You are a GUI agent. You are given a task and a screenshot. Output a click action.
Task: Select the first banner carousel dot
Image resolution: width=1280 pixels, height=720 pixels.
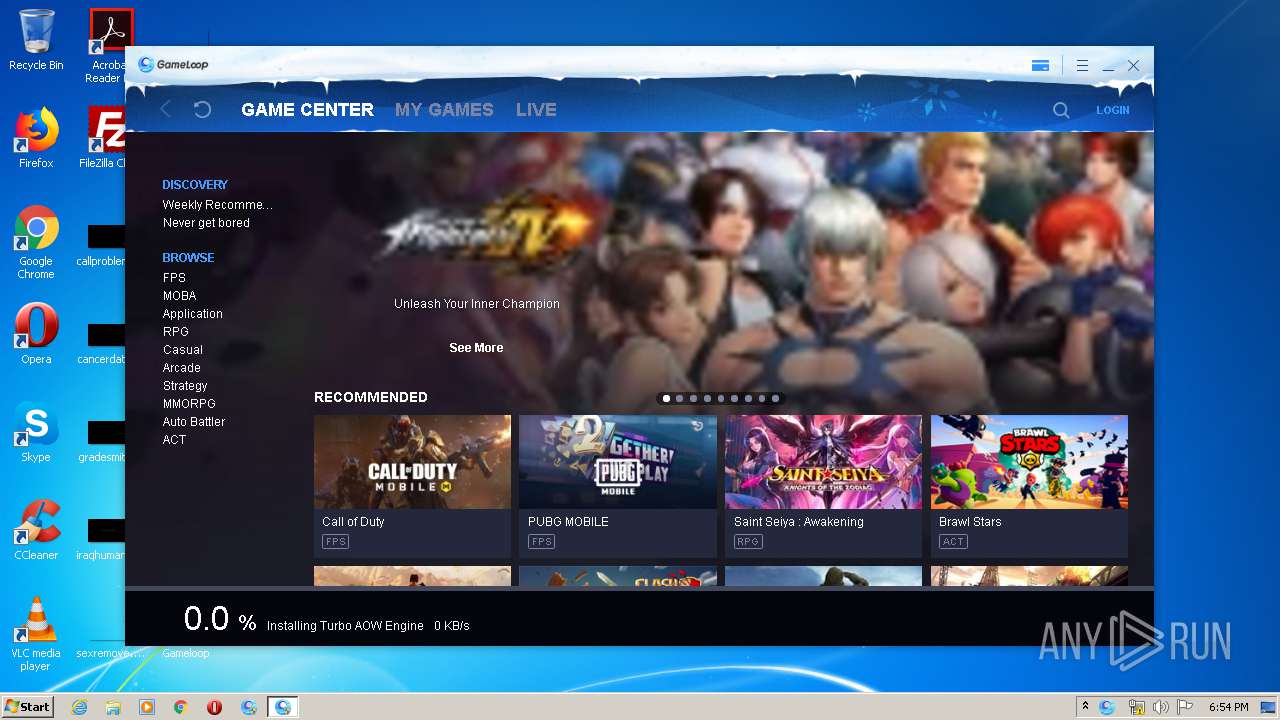click(666, 398)
